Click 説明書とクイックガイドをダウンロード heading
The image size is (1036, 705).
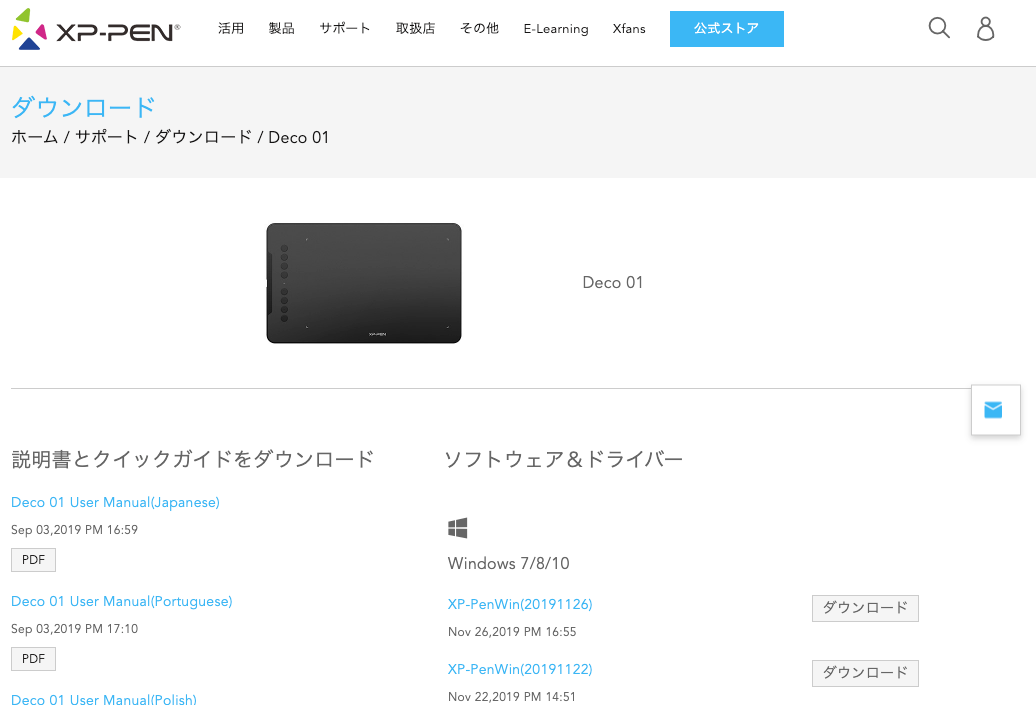click(193, 459)
